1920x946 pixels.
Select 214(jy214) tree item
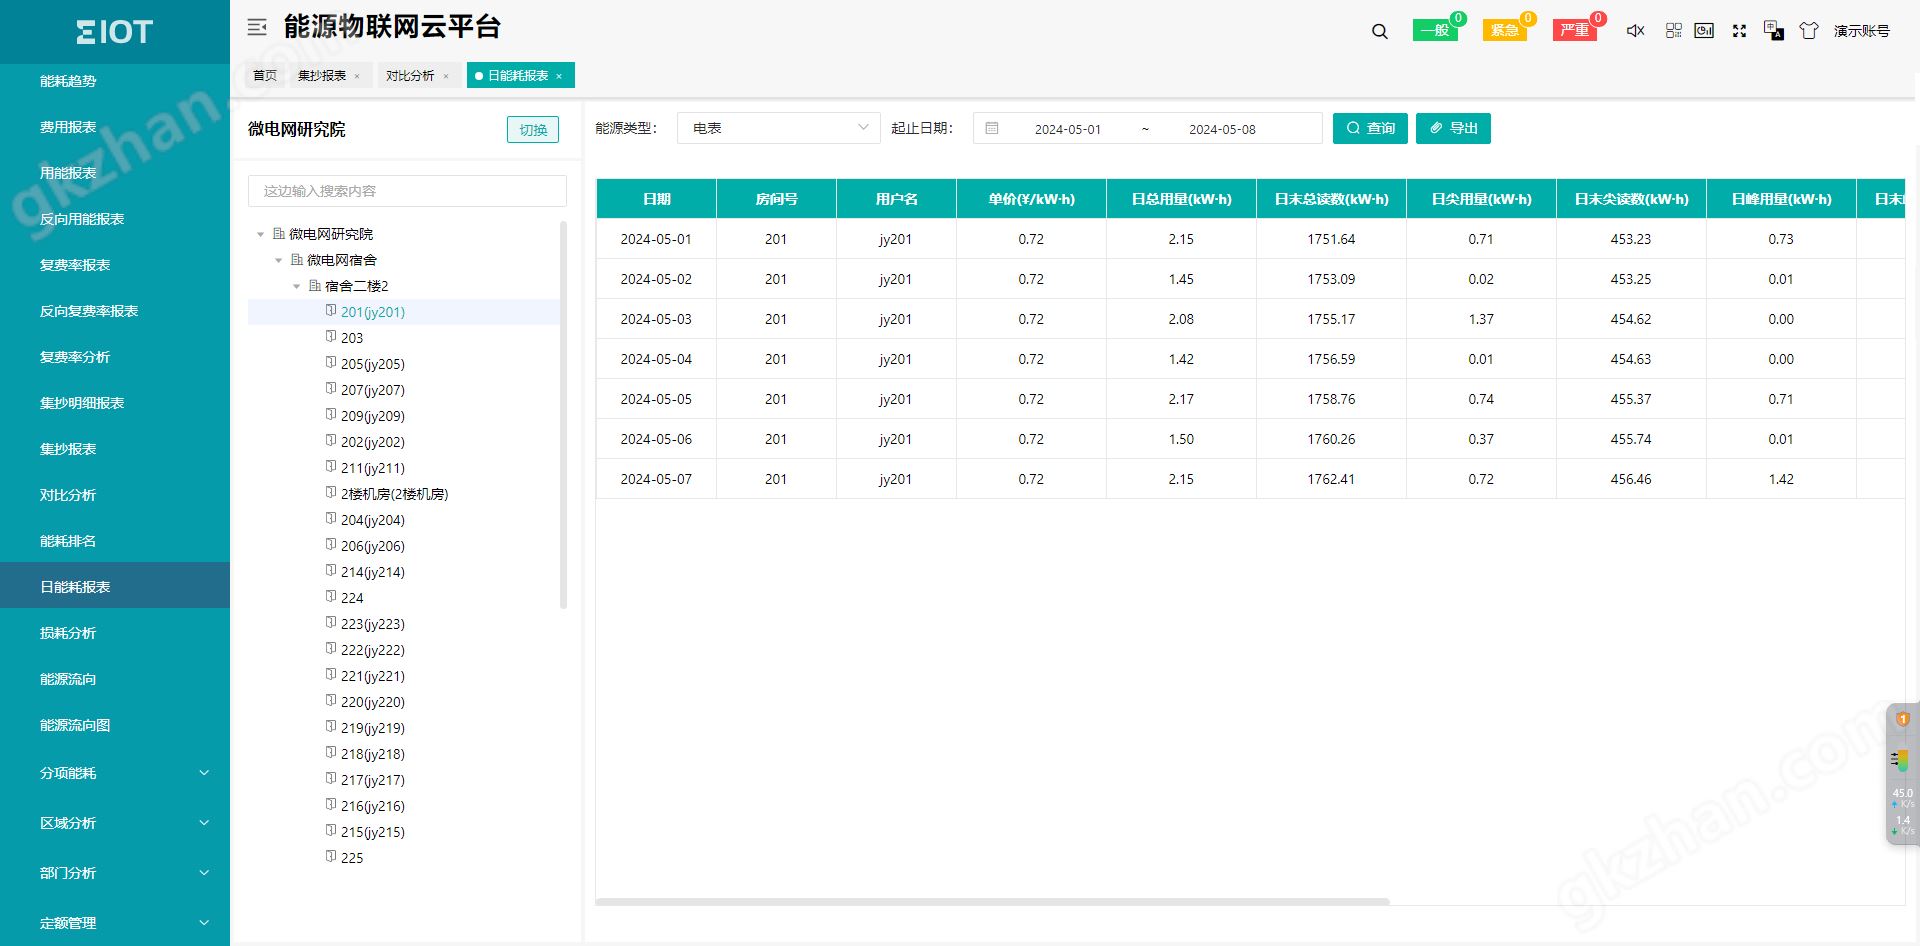click(x=373, y=572)
